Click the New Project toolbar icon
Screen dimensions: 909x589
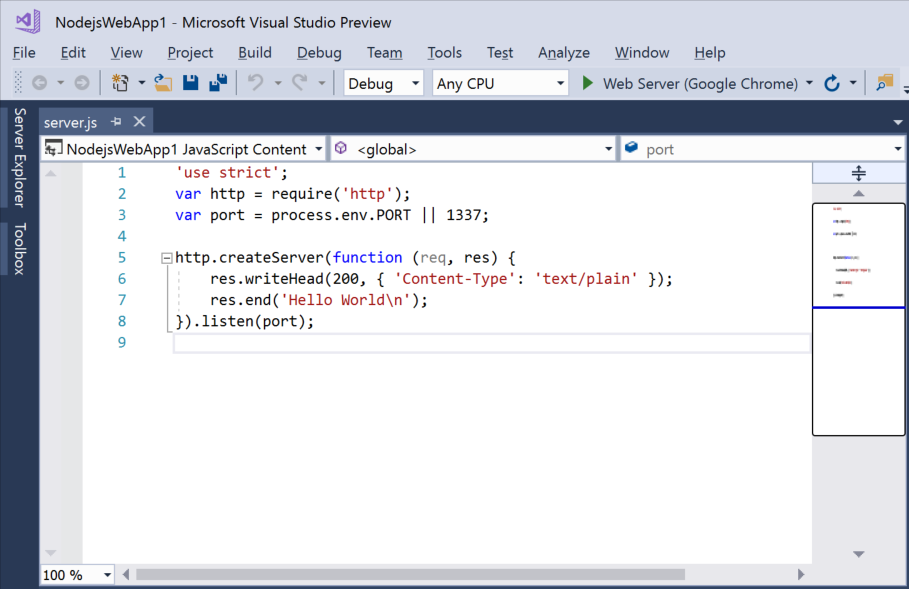[121, 83]
